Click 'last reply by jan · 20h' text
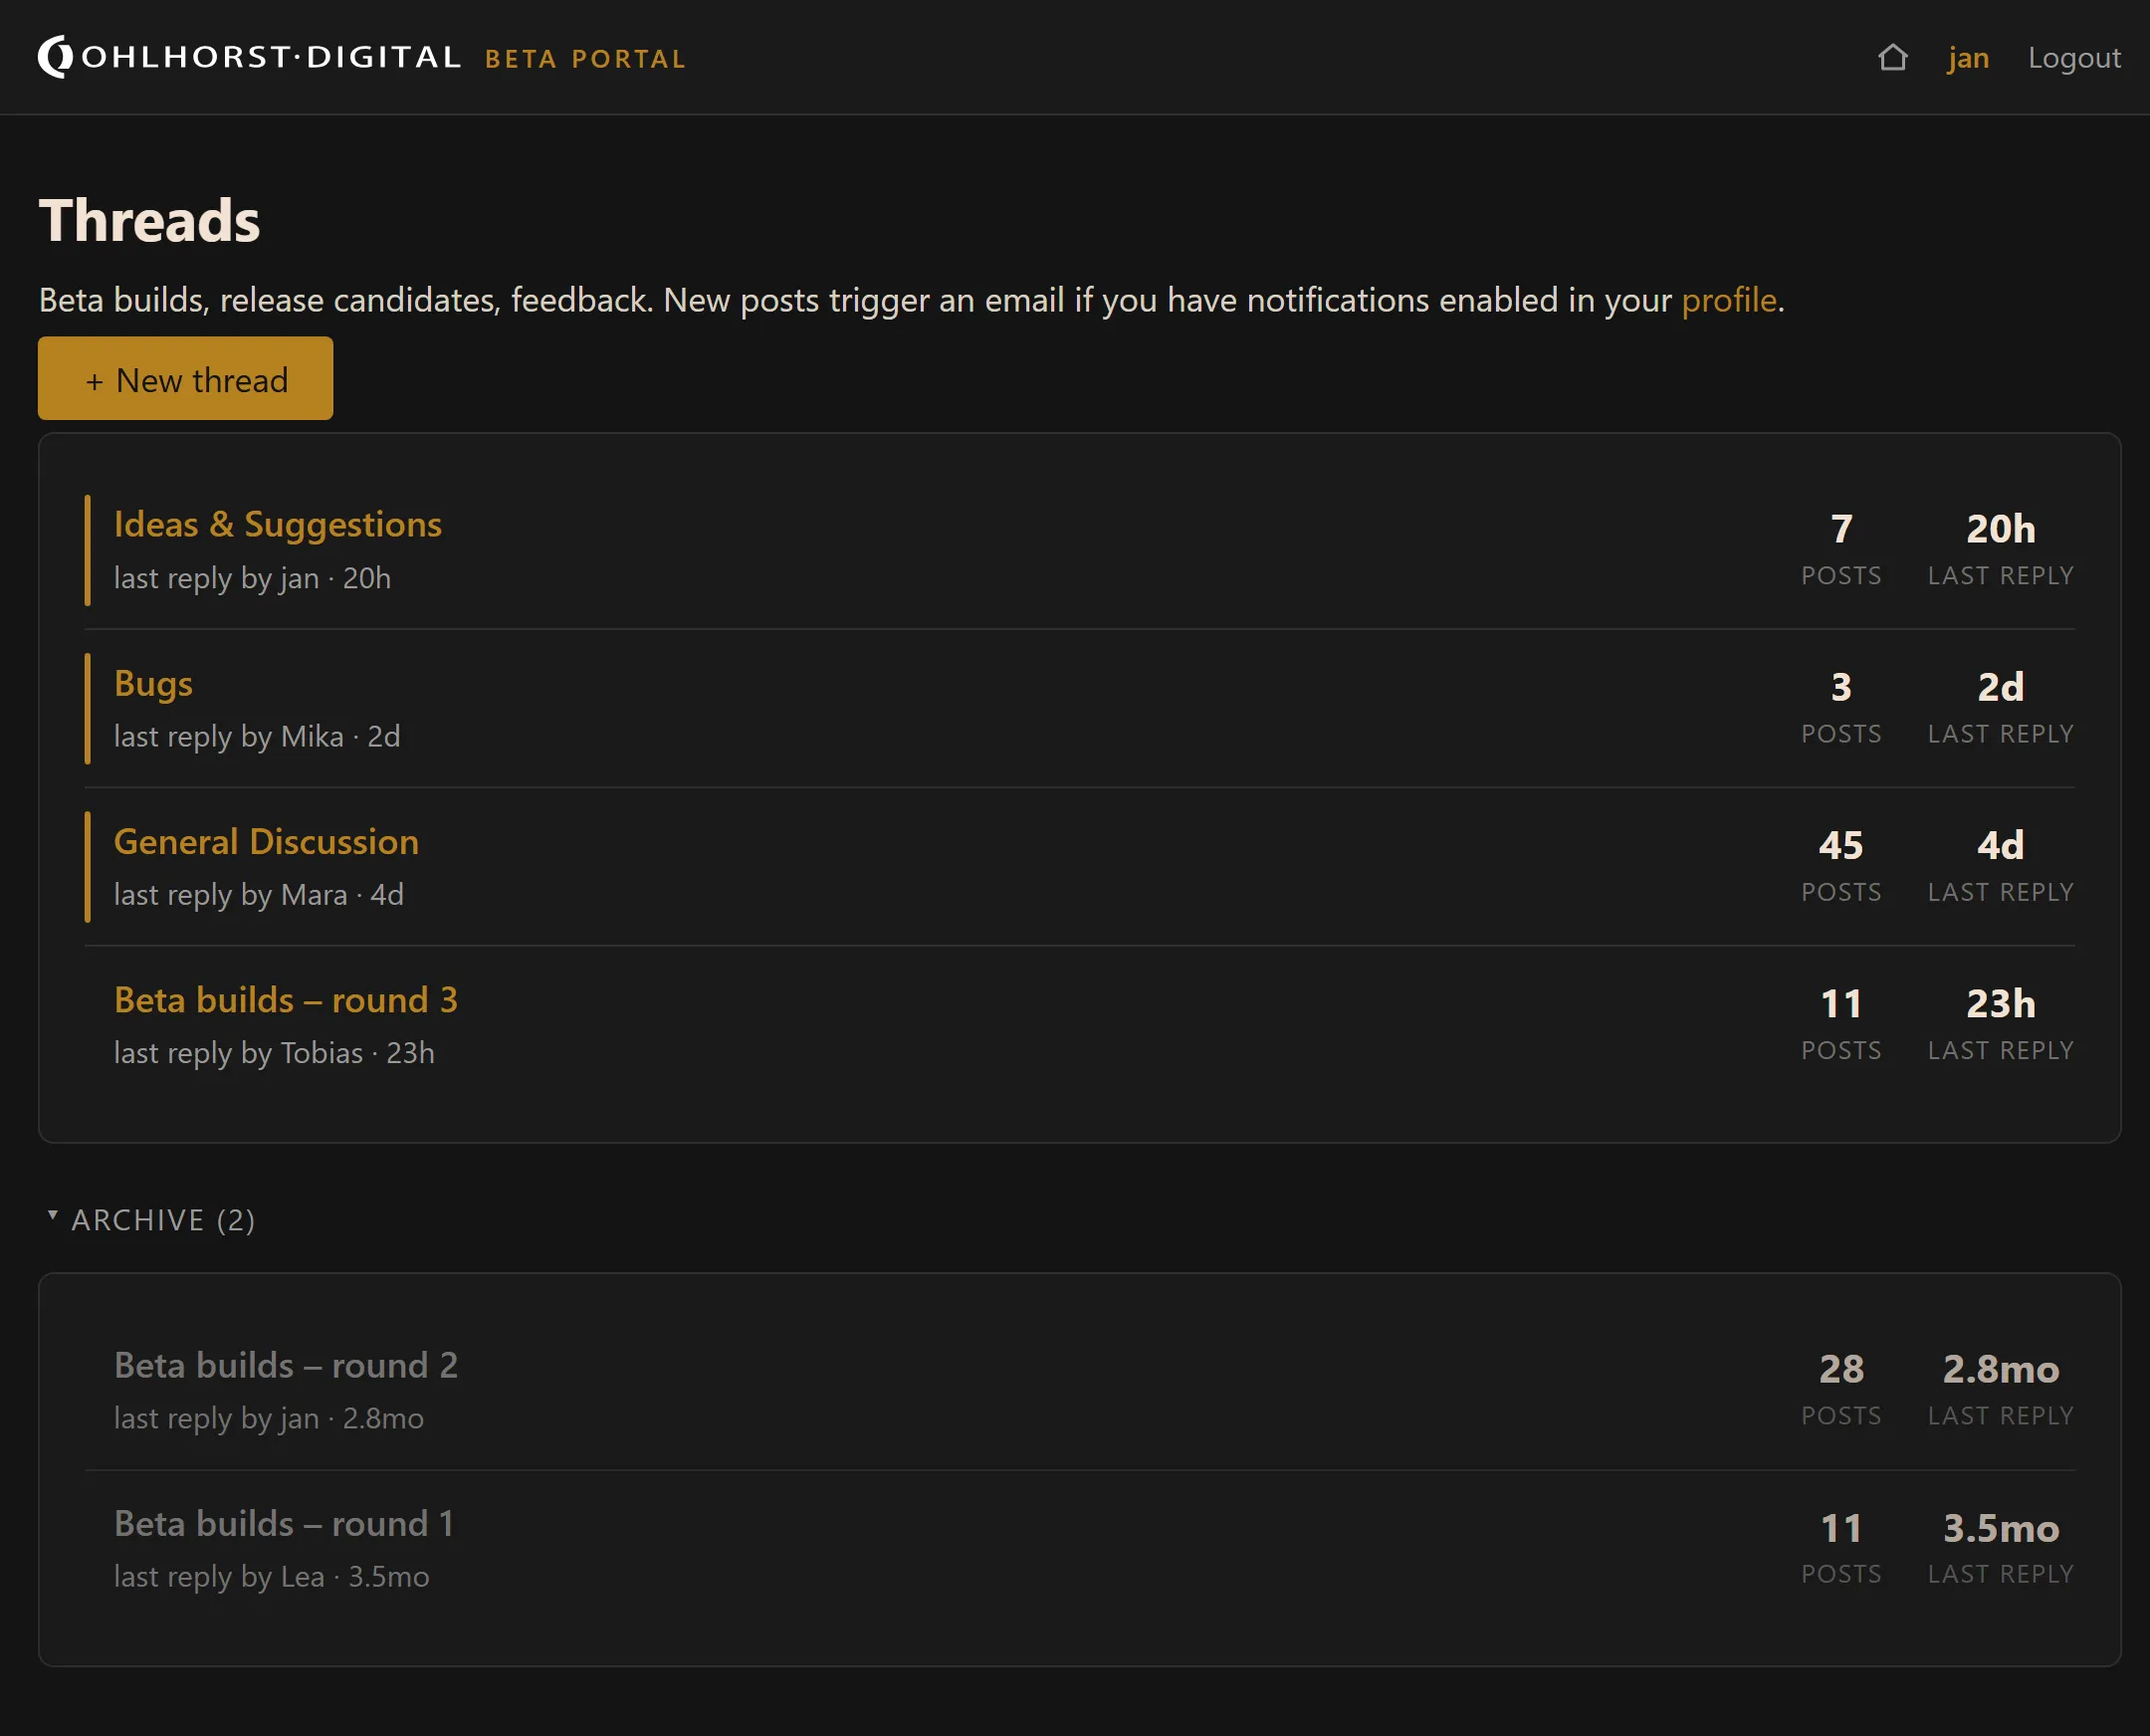Image resolution: width=2150 pixels, height=1736 pixels. coord(252,578)
